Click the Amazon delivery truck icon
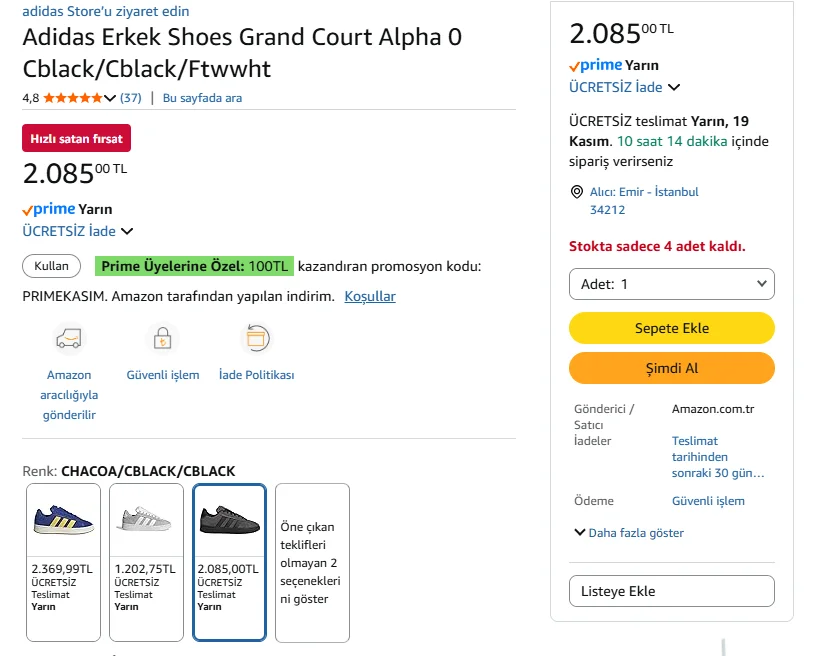Screen dimensions: 822x656 pyautogui.click(x=68, y=339)
